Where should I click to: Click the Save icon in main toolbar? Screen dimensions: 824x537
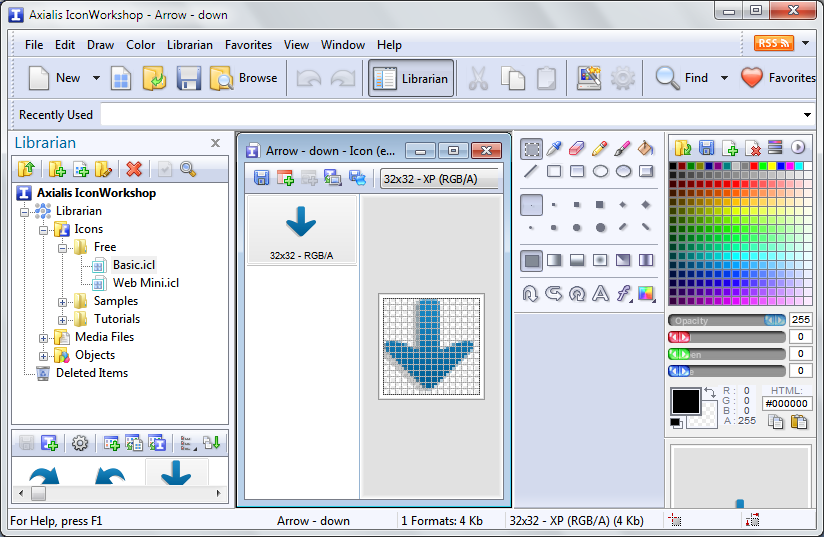coord(188,78)
